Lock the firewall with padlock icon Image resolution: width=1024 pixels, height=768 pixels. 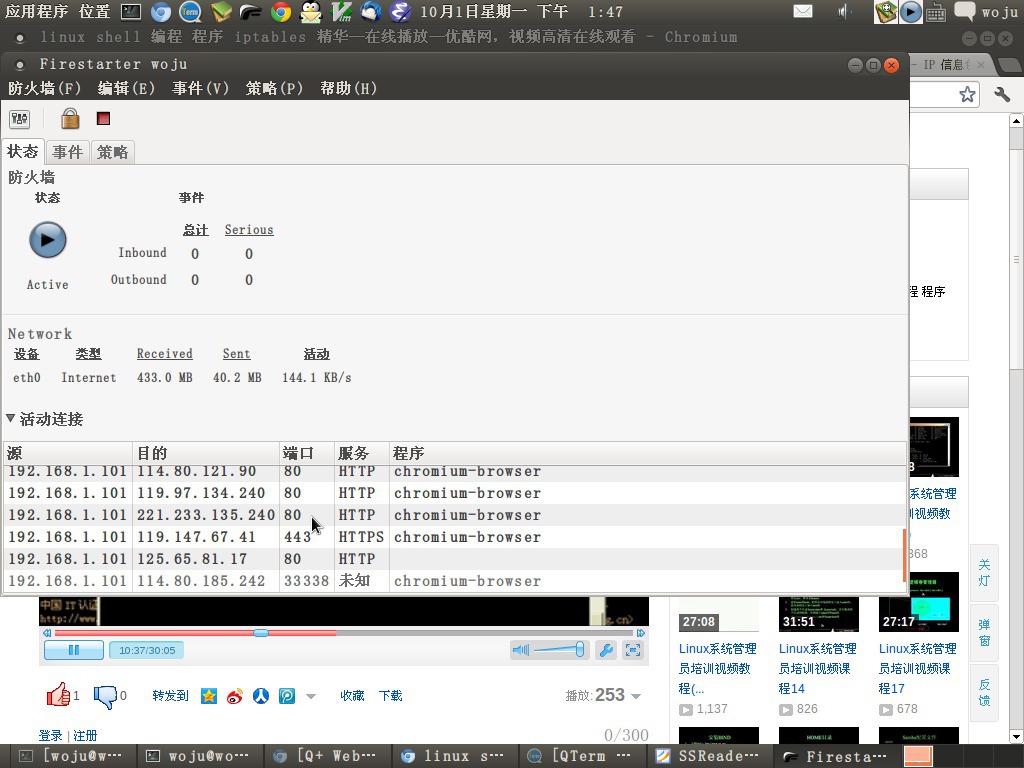click(70, 119)
